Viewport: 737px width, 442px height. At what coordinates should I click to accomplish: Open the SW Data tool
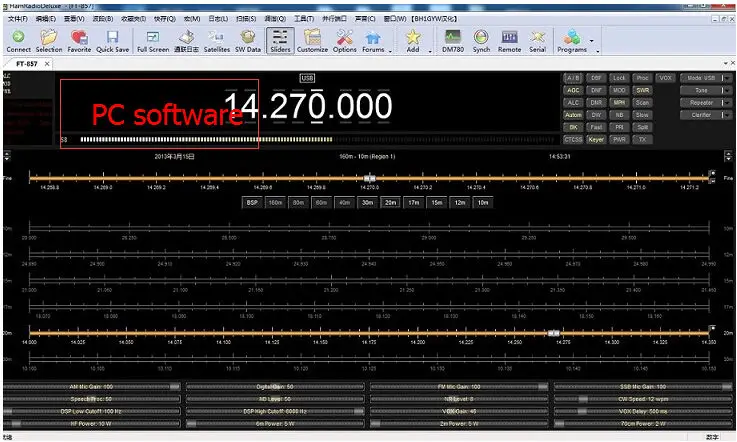click(248, 41)
